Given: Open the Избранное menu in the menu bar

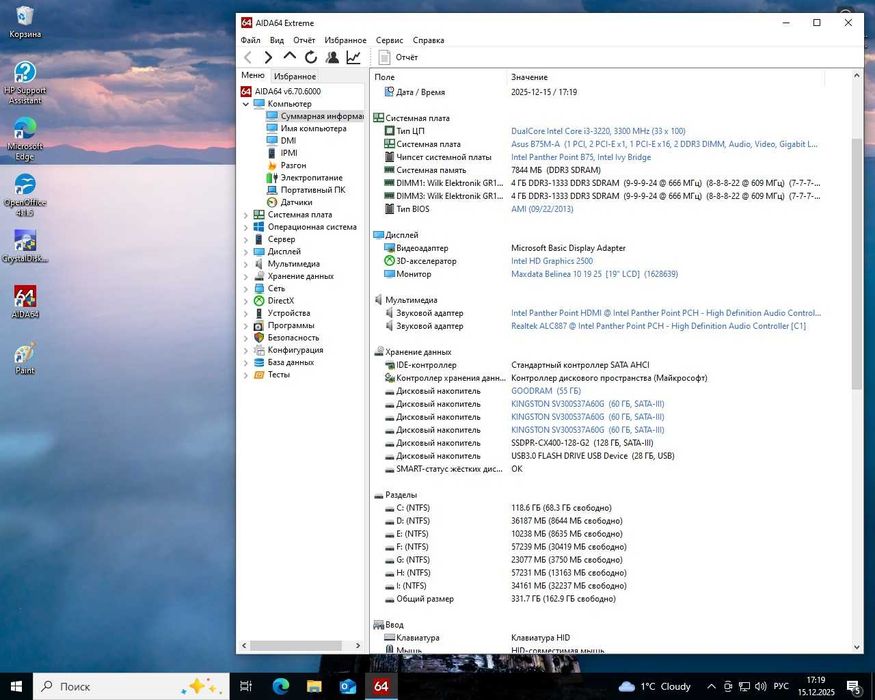Looking at the screenshot, I should 345,40.
